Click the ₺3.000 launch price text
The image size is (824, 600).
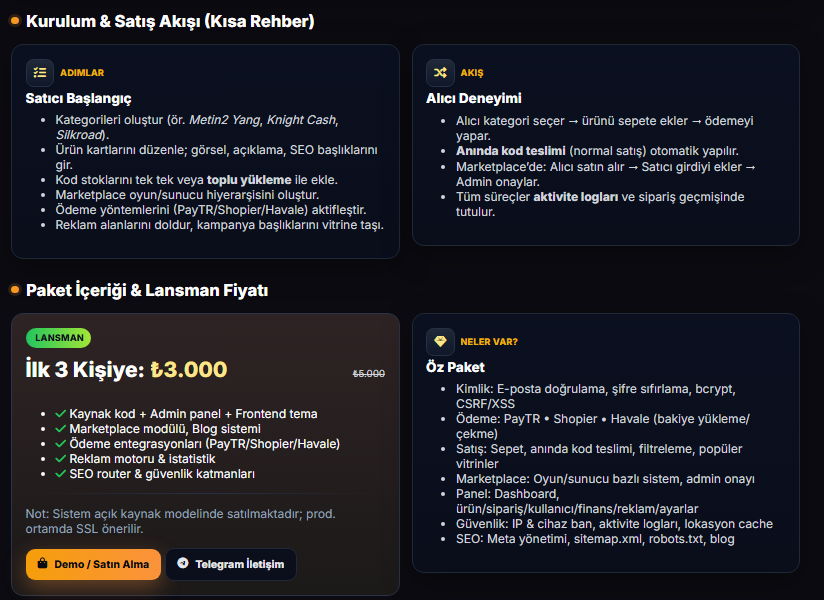[x=189, y=369]
